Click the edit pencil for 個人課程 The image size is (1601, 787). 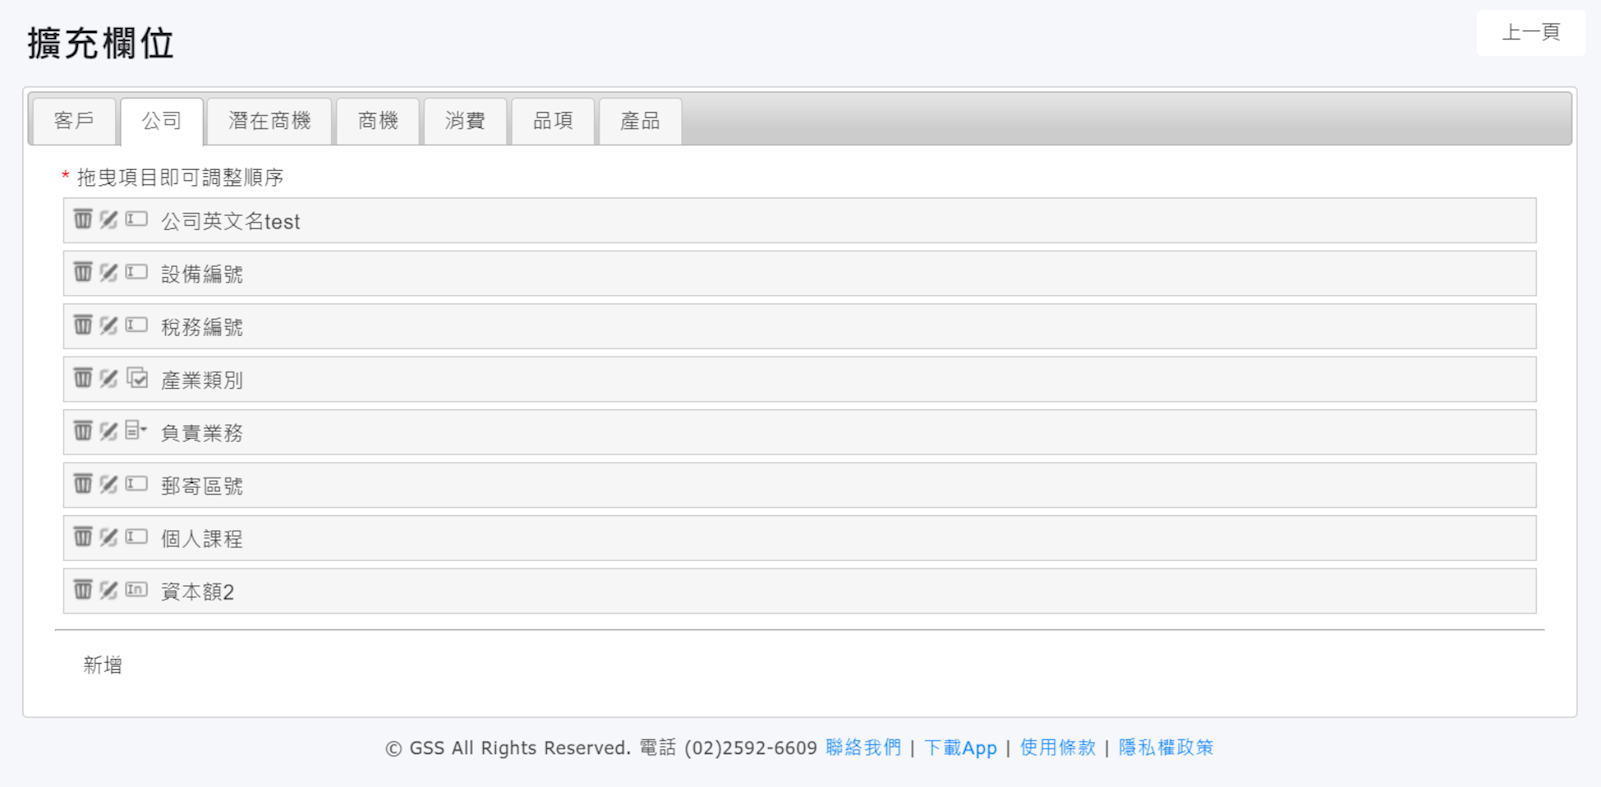pyautogui.click(x=109, y=537)
